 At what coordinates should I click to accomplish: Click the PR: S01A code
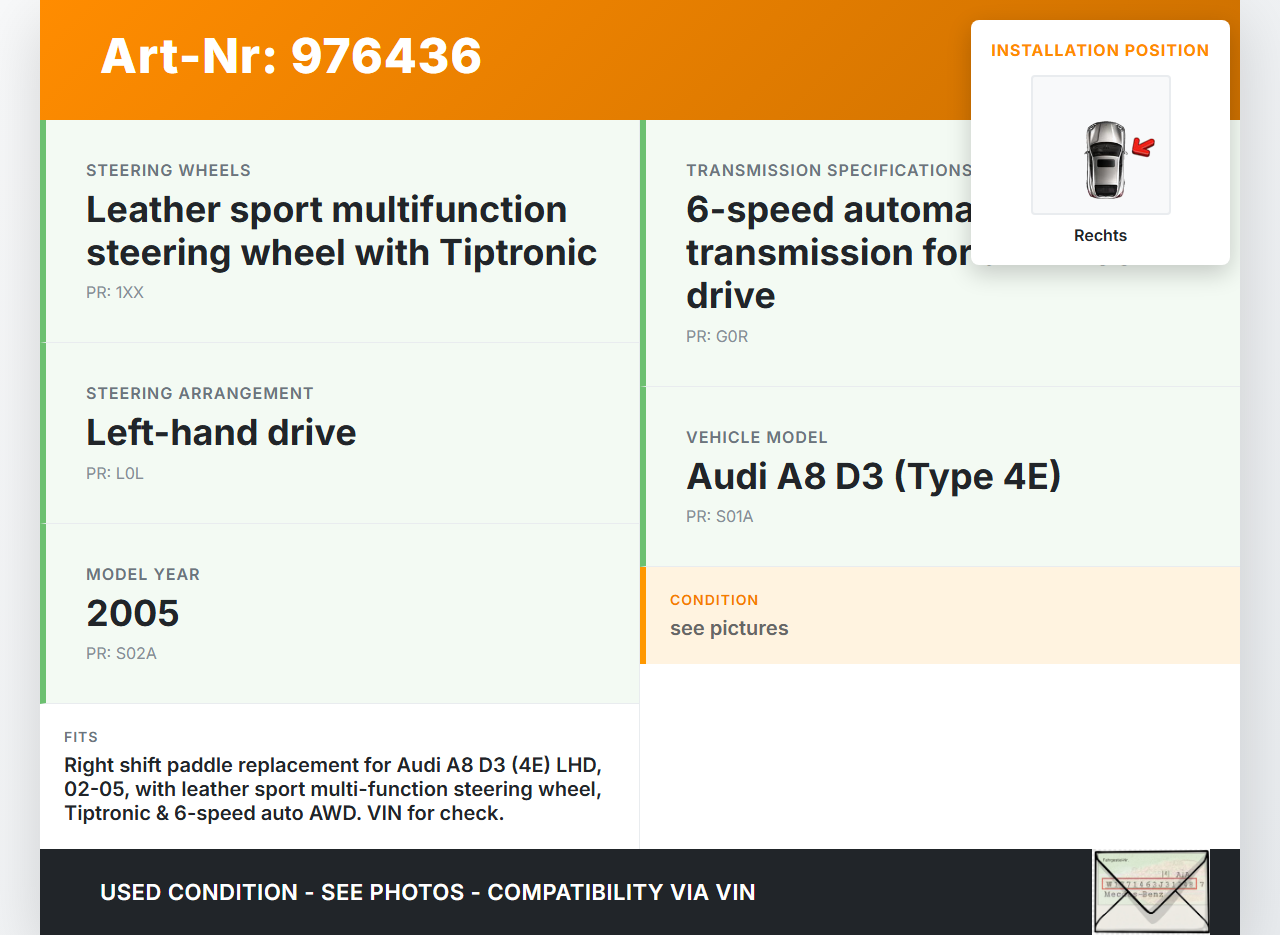click(x=720, y=517)
